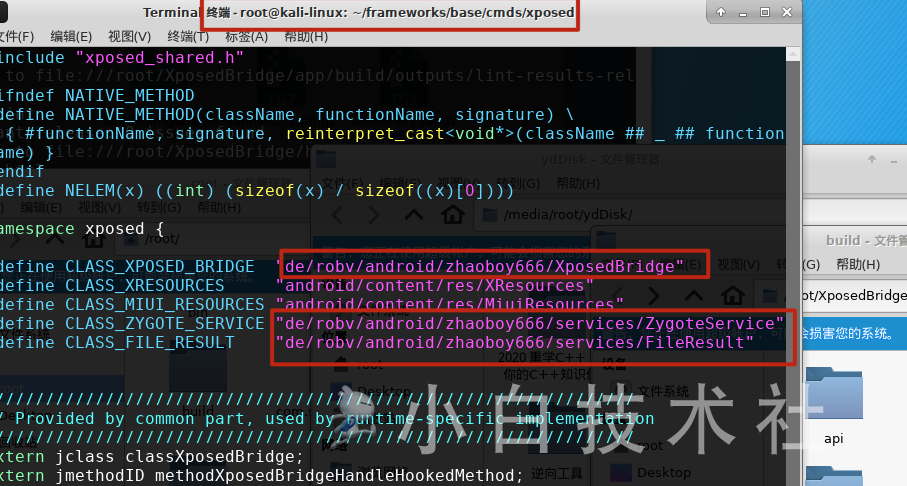
Task: Click the android/content/res/XResources string
Action: [434, 285]
